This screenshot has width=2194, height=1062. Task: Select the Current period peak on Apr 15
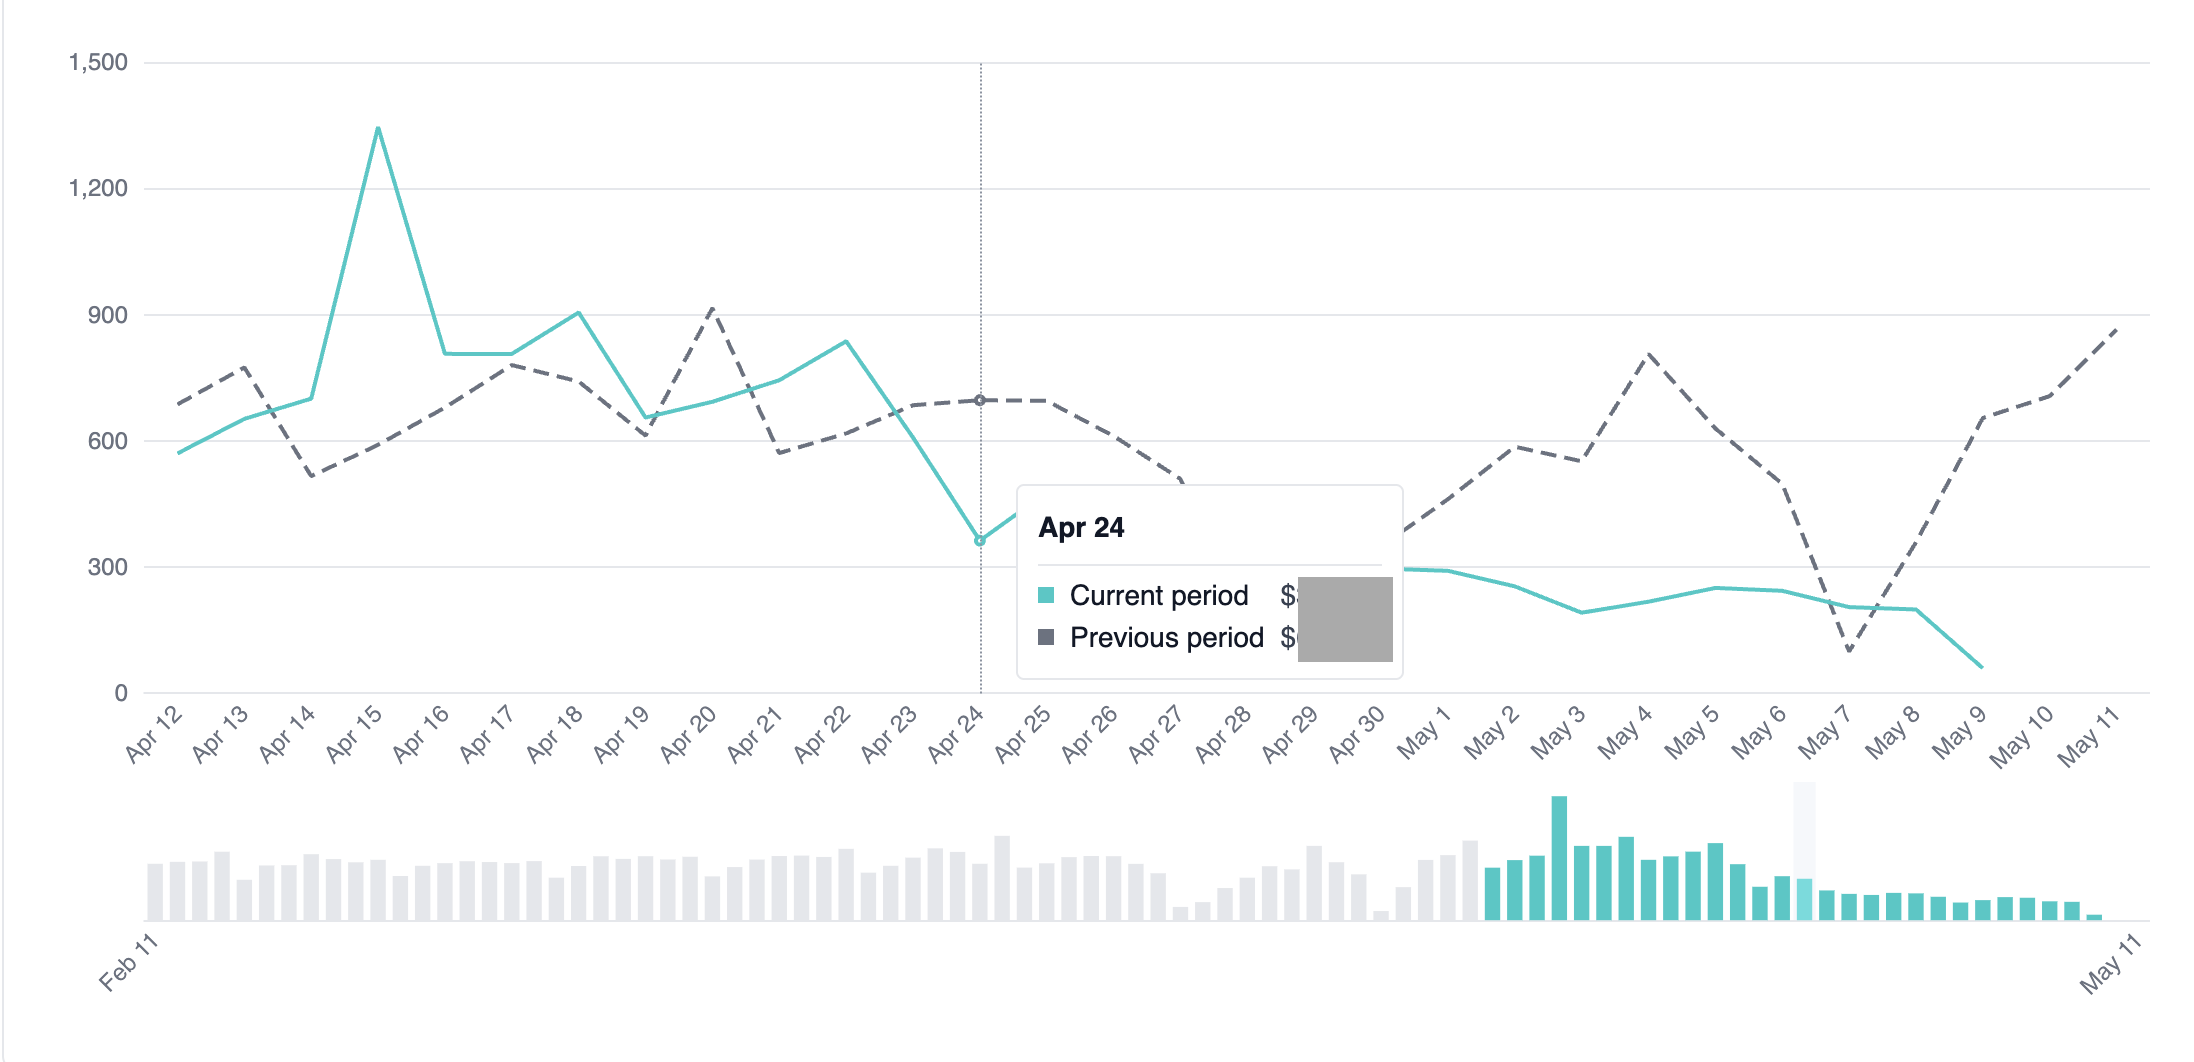378,128
